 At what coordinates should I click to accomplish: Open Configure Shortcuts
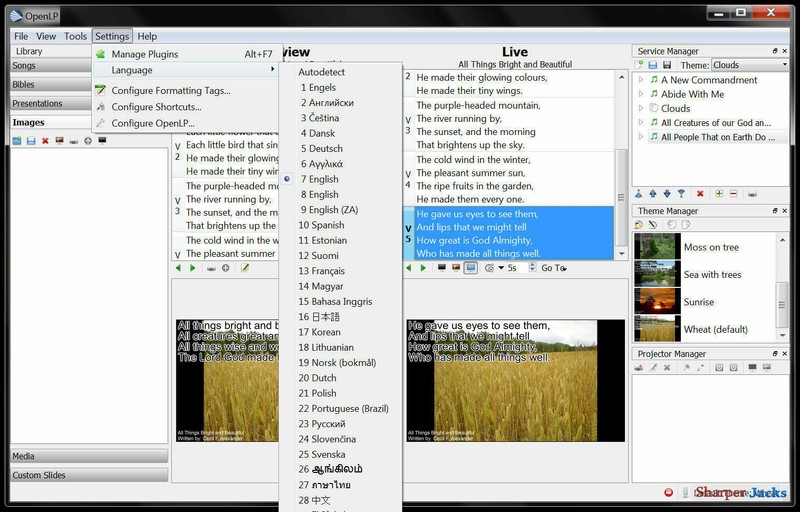coord(186,107)
